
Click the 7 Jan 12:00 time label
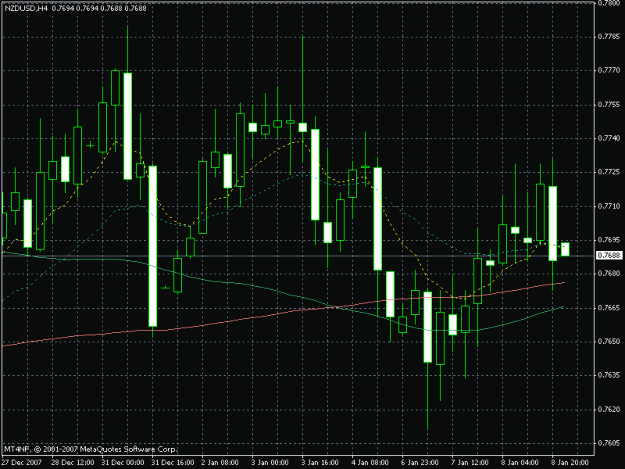click(470, 462)
